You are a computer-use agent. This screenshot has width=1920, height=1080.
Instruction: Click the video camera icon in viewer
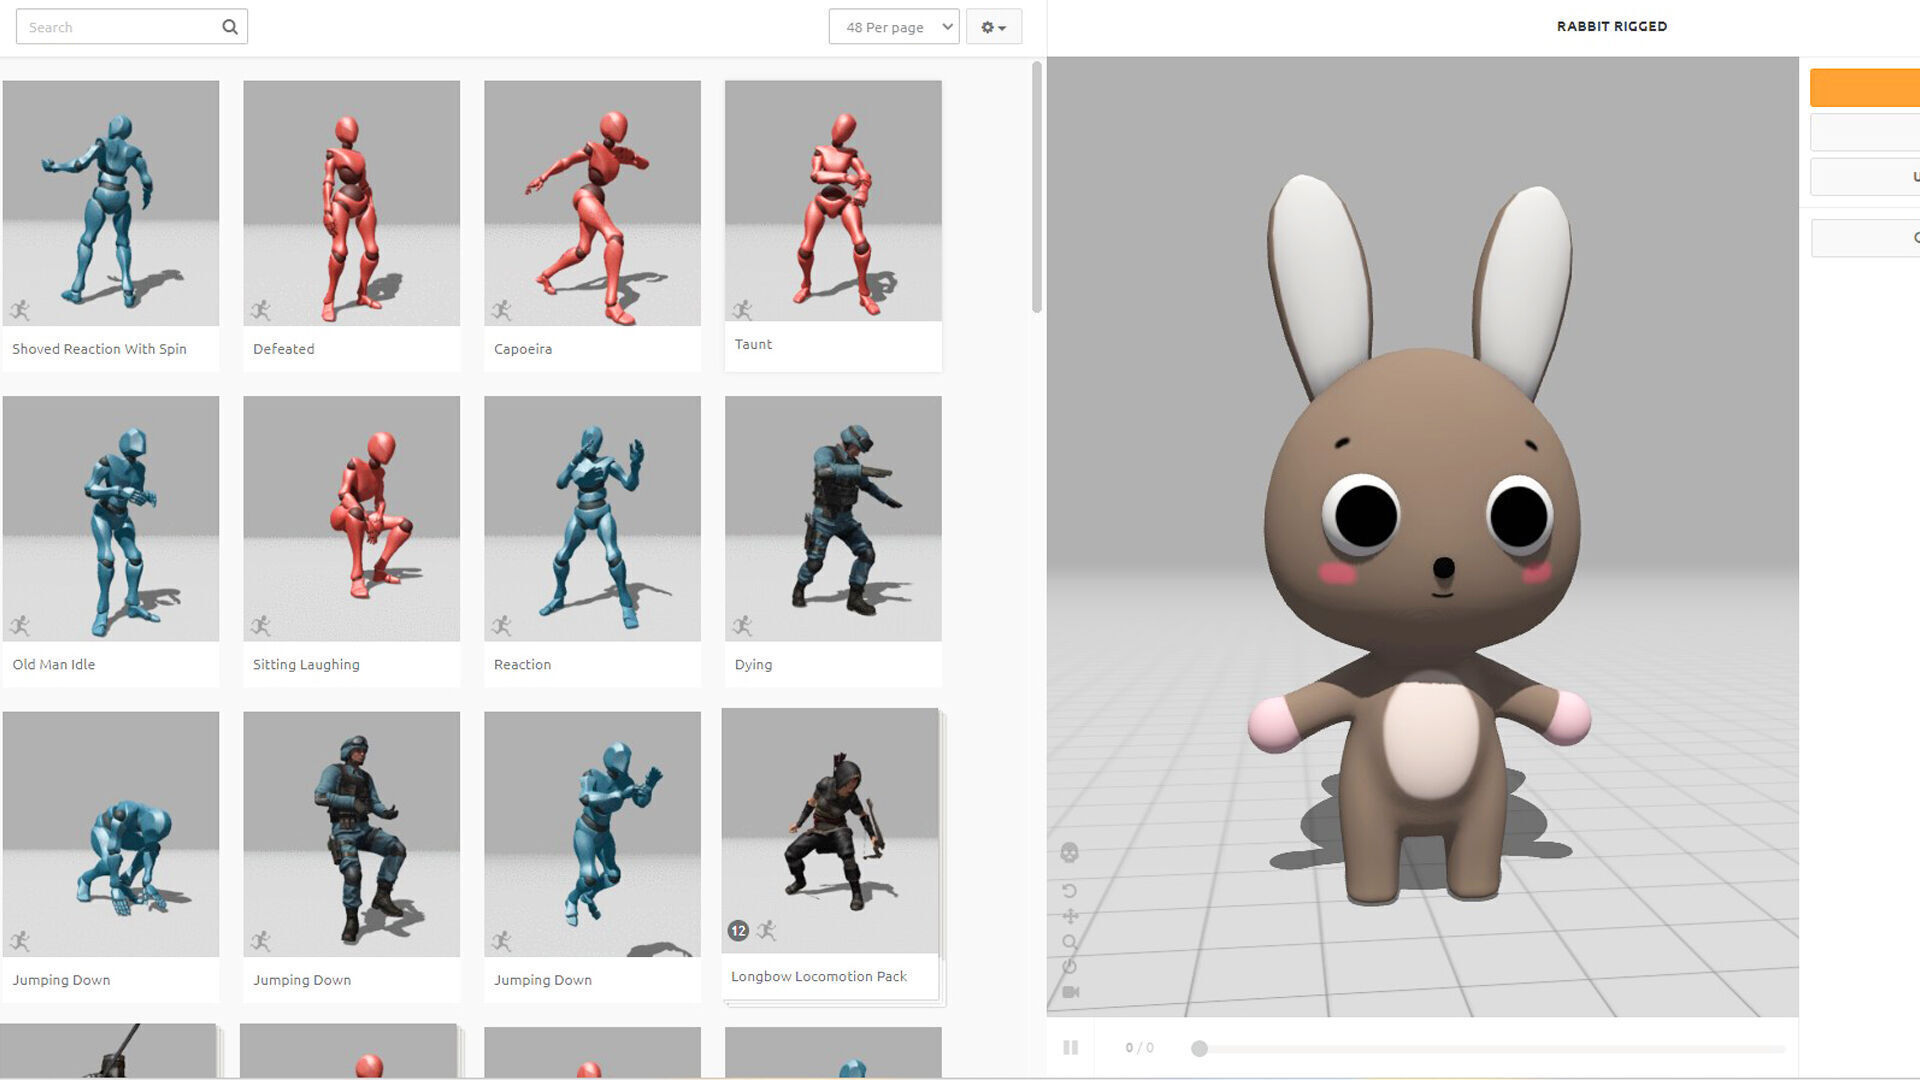click(x=1070, y=992)
